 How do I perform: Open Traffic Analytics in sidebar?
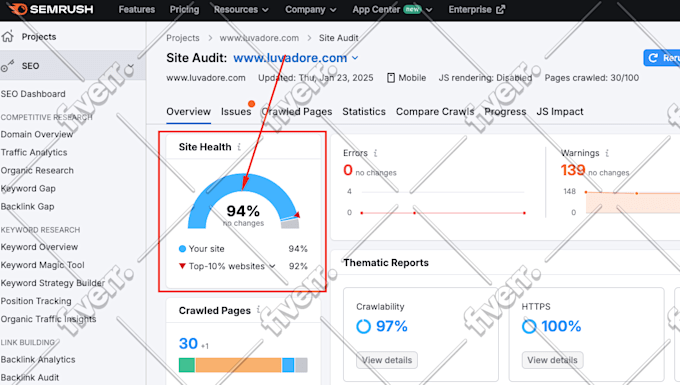pyautogui.click(x=34, y=152)
